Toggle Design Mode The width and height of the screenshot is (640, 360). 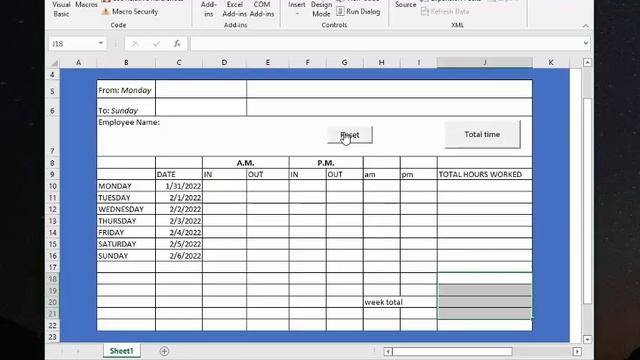(x=321, y=9)
